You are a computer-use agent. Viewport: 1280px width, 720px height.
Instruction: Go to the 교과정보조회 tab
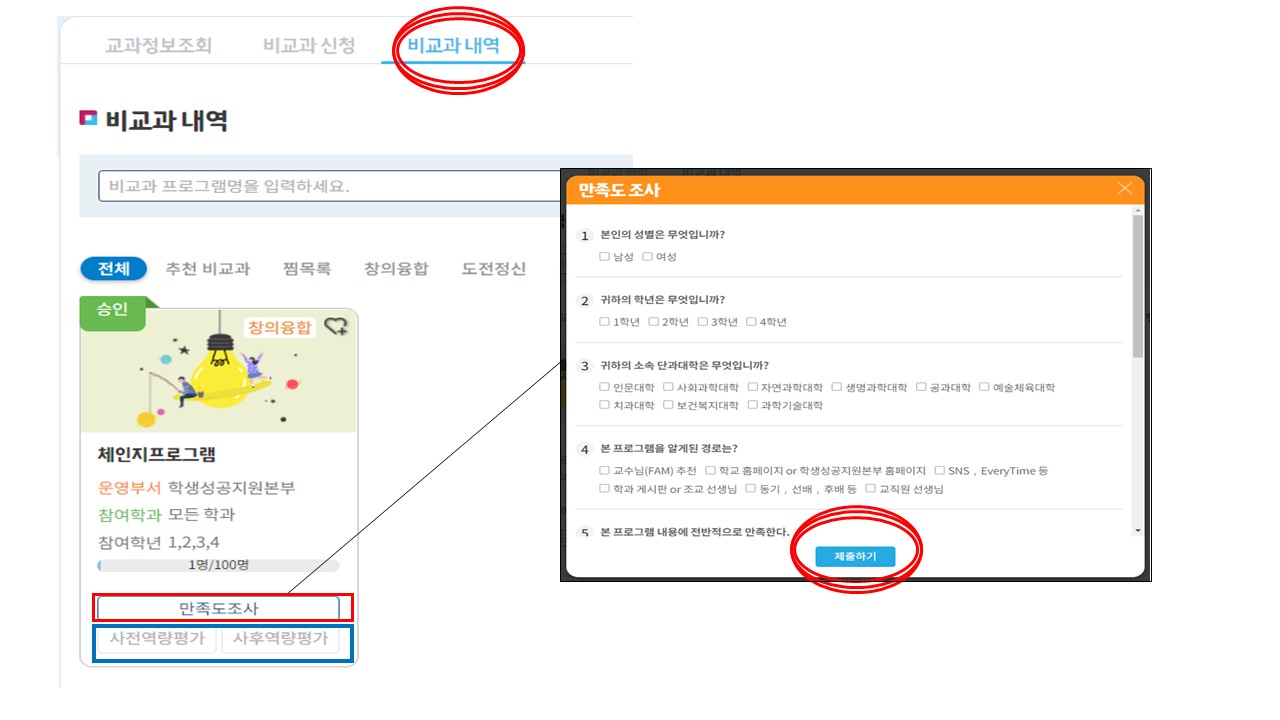159,45
